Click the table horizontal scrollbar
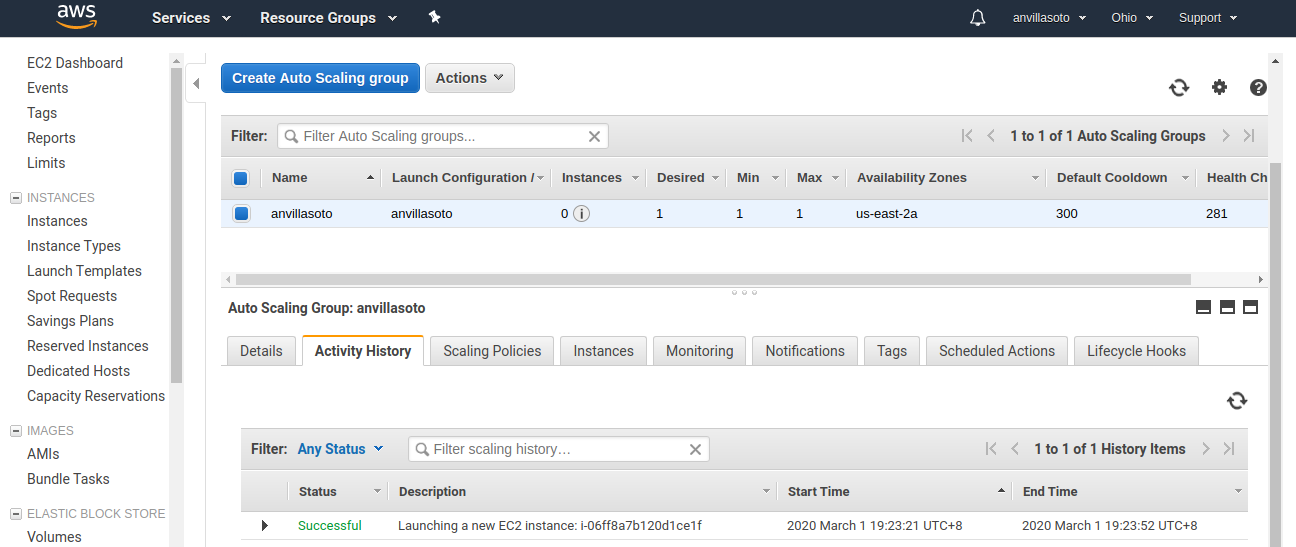The image size is (1296, 547). 713,280
